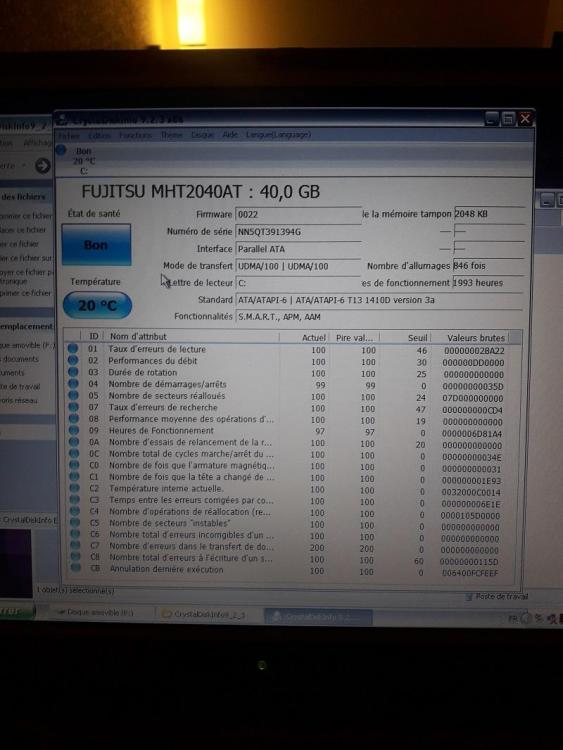Image resolution: width=563 pixels, height=750 pixels.
Task: Click status circle for row ID C1
Action: (x=74, y=476)
